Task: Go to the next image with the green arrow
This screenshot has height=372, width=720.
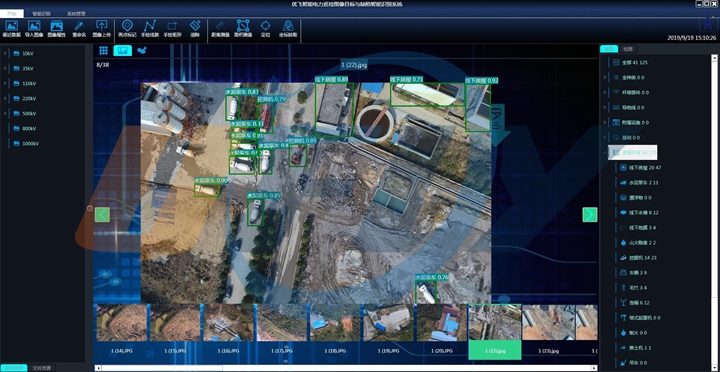Action: coord(590,215)
